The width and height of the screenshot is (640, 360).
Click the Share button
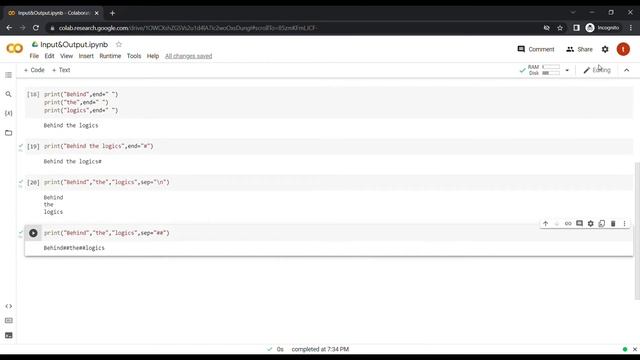coord(579,49)
